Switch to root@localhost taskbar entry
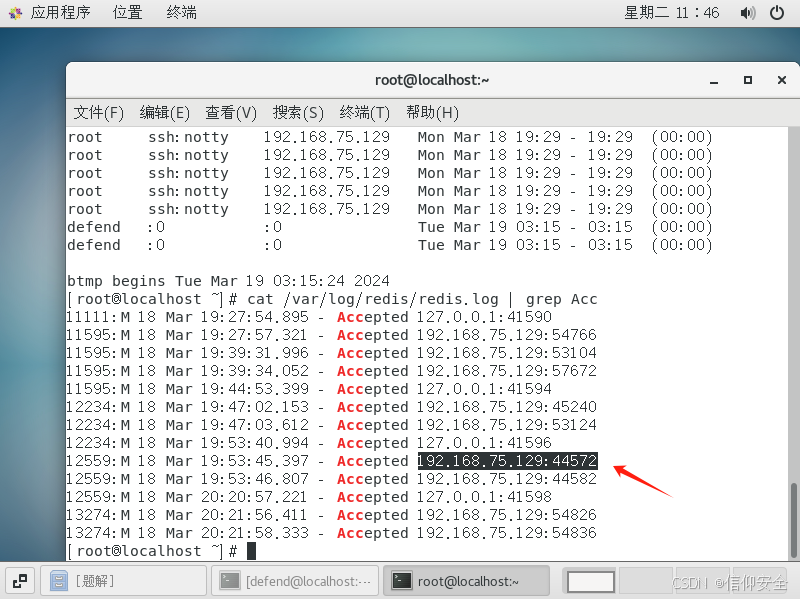 [466, 581]
